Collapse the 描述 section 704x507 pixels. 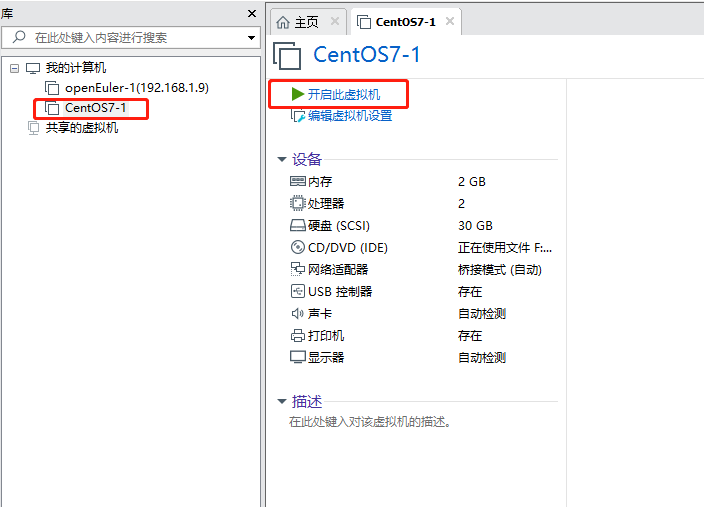coord(282,401)
